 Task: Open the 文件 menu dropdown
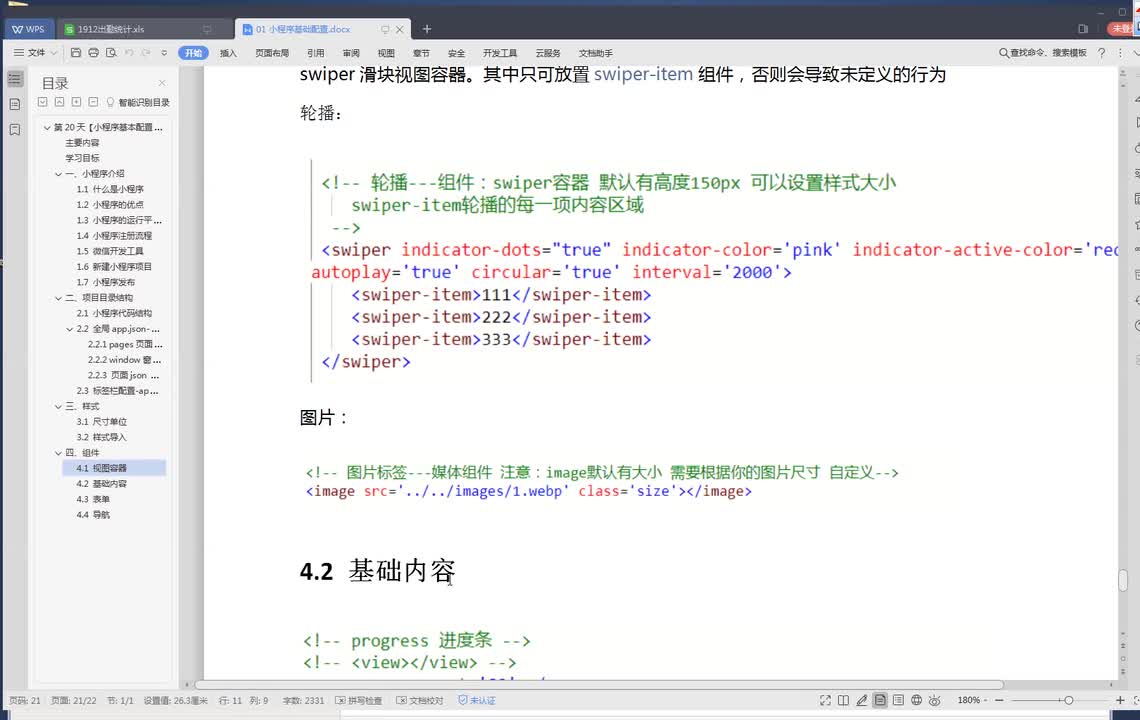pyautogui.click(x=36, y=52)
